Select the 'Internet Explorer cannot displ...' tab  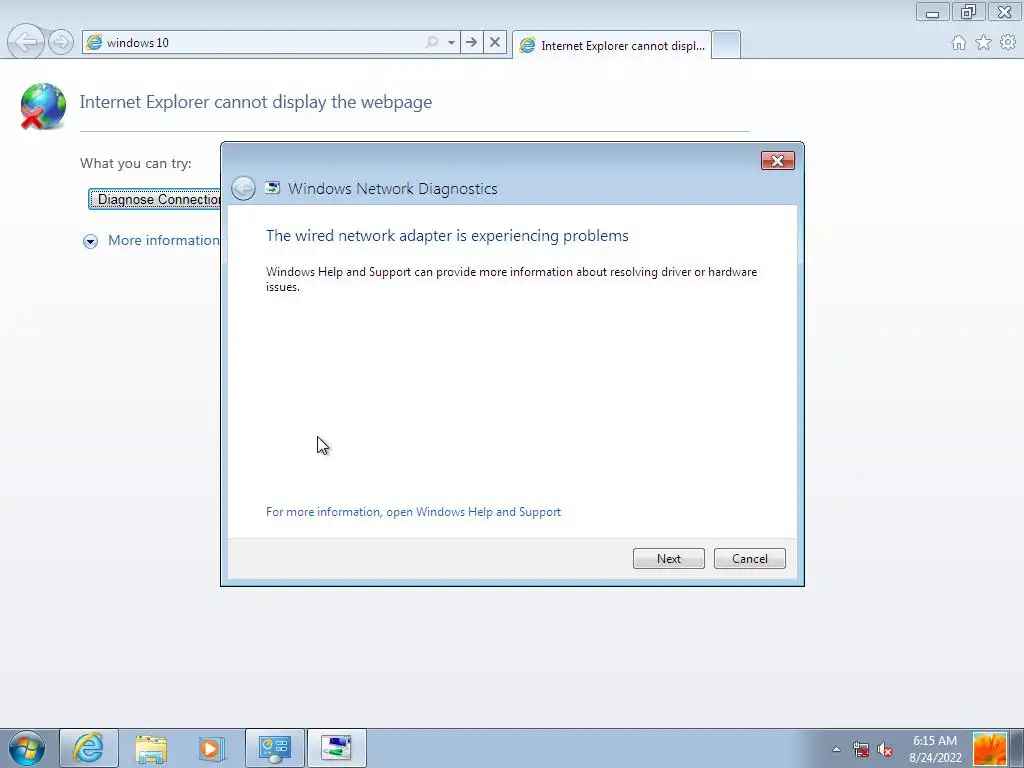pos(612,45)
